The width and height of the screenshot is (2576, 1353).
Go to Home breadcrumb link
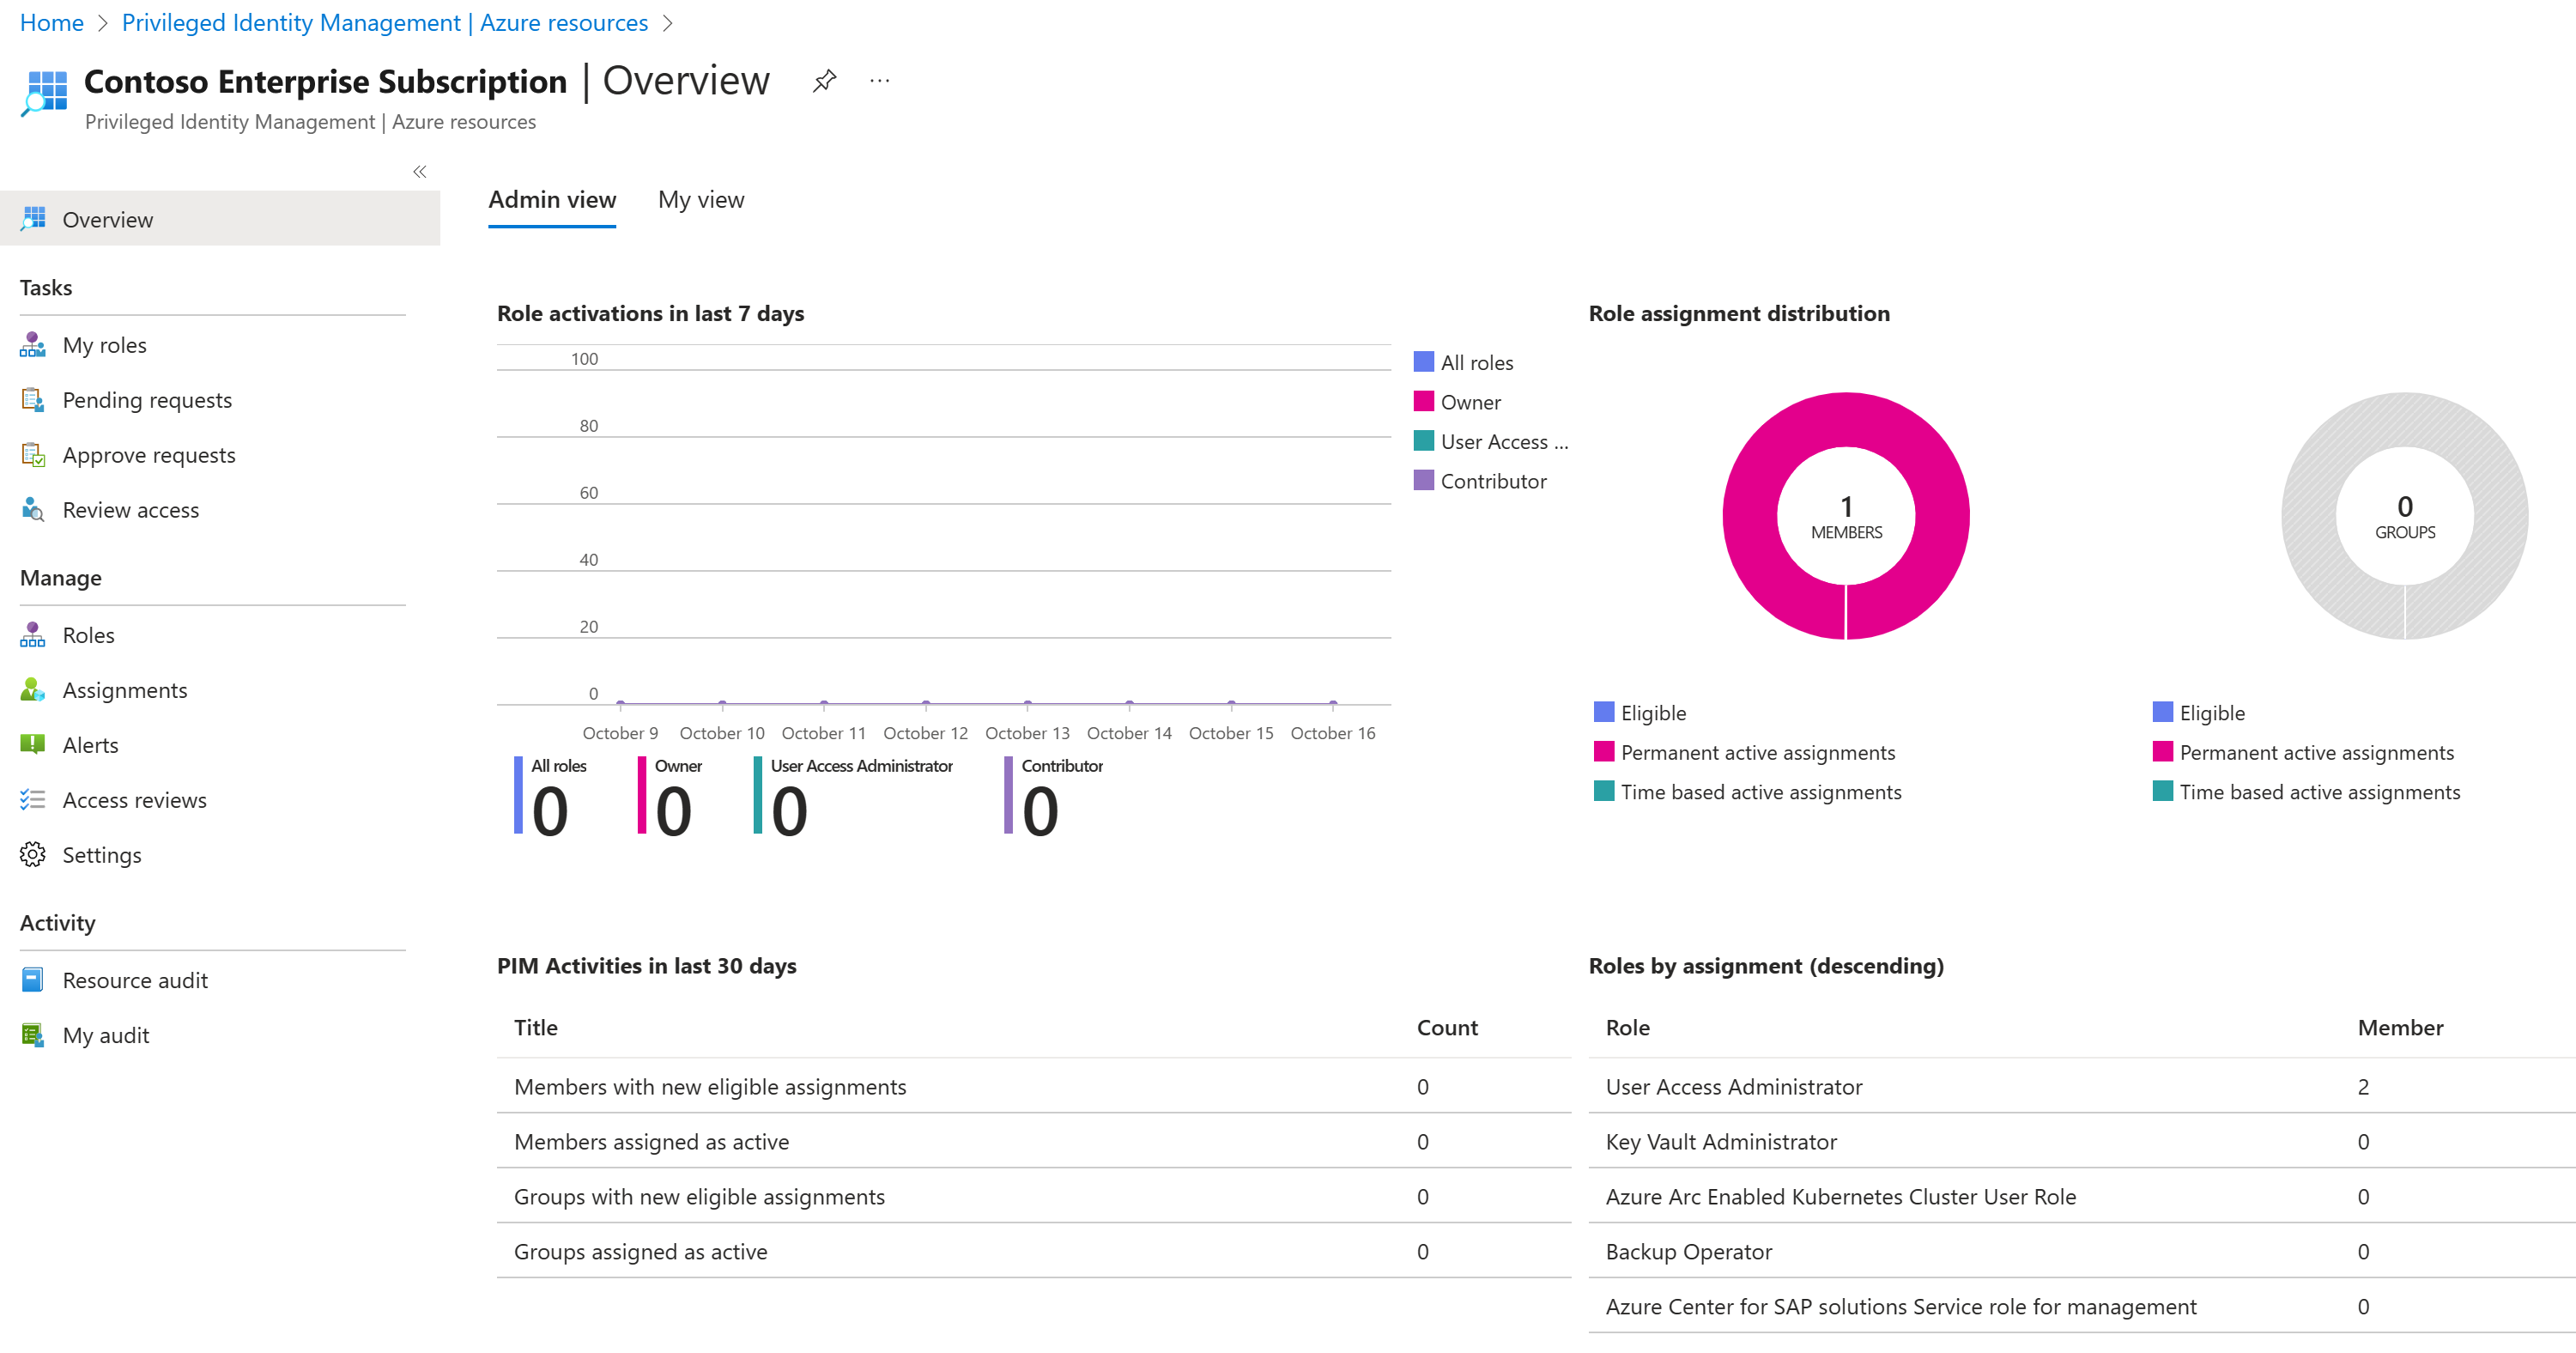tap(52, 22)
